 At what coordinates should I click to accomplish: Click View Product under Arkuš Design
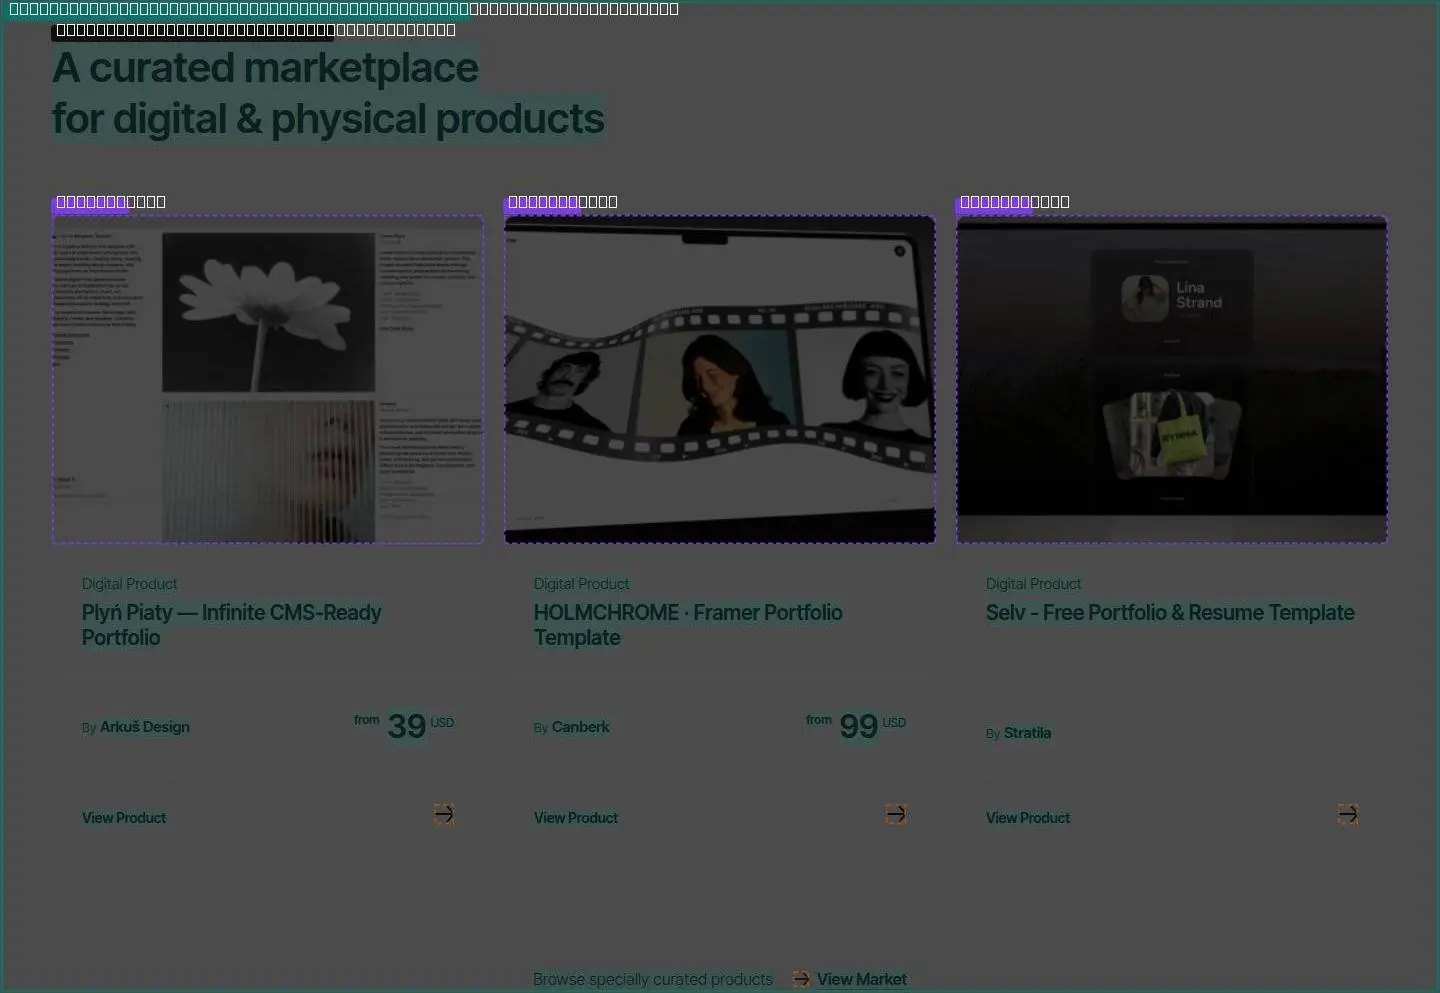coord(124,818)
